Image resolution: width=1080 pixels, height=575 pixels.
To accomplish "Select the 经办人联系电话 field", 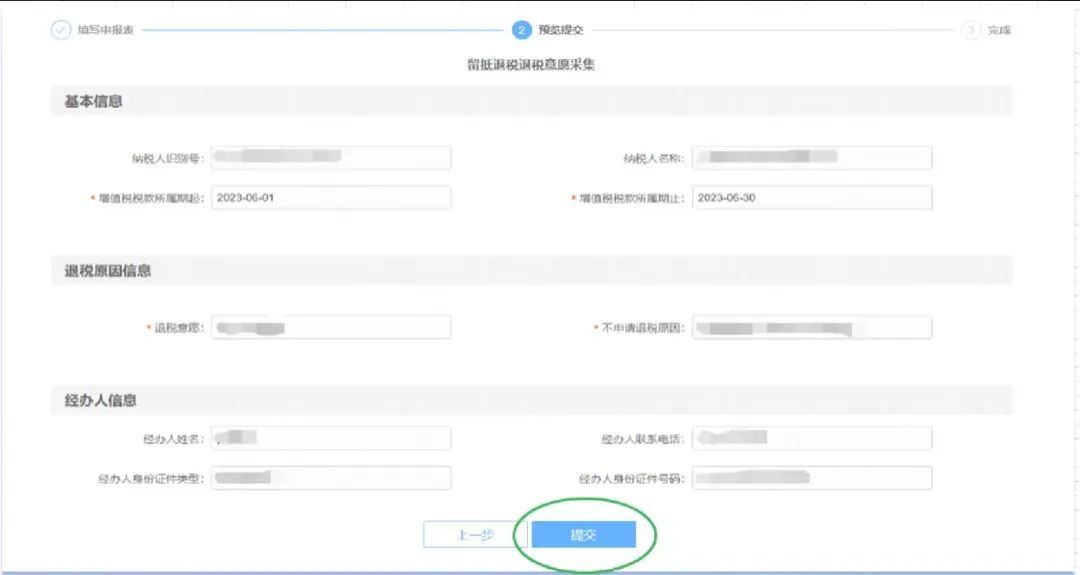I will [811, 438].
